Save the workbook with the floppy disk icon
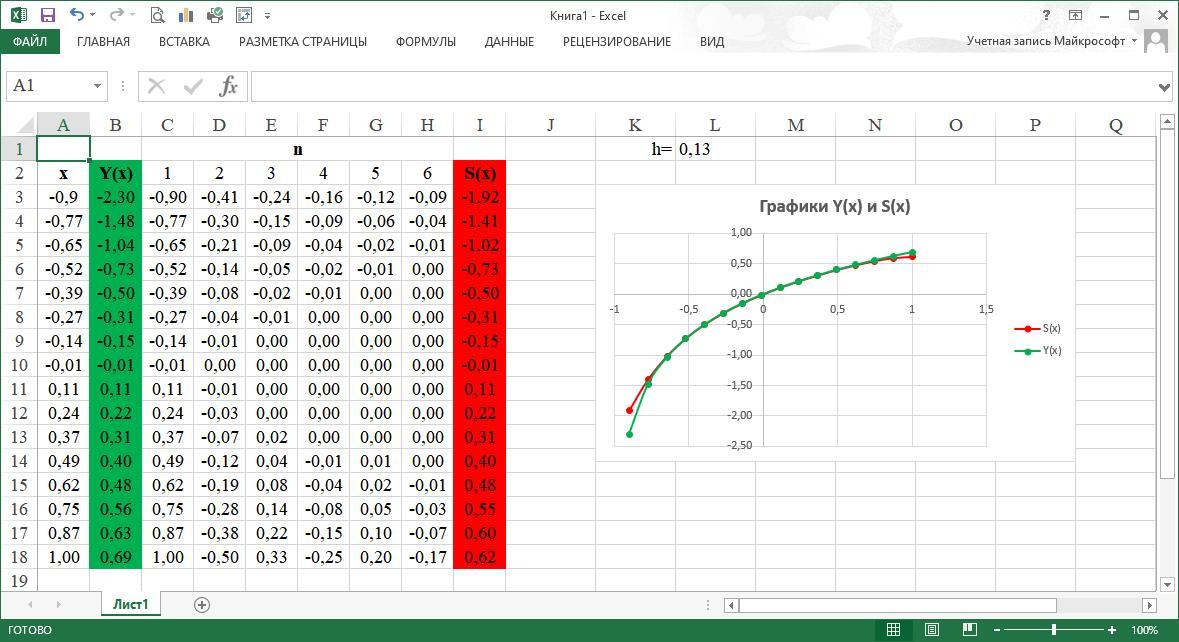Screen dimensions: 1179x642 point(47,15)
